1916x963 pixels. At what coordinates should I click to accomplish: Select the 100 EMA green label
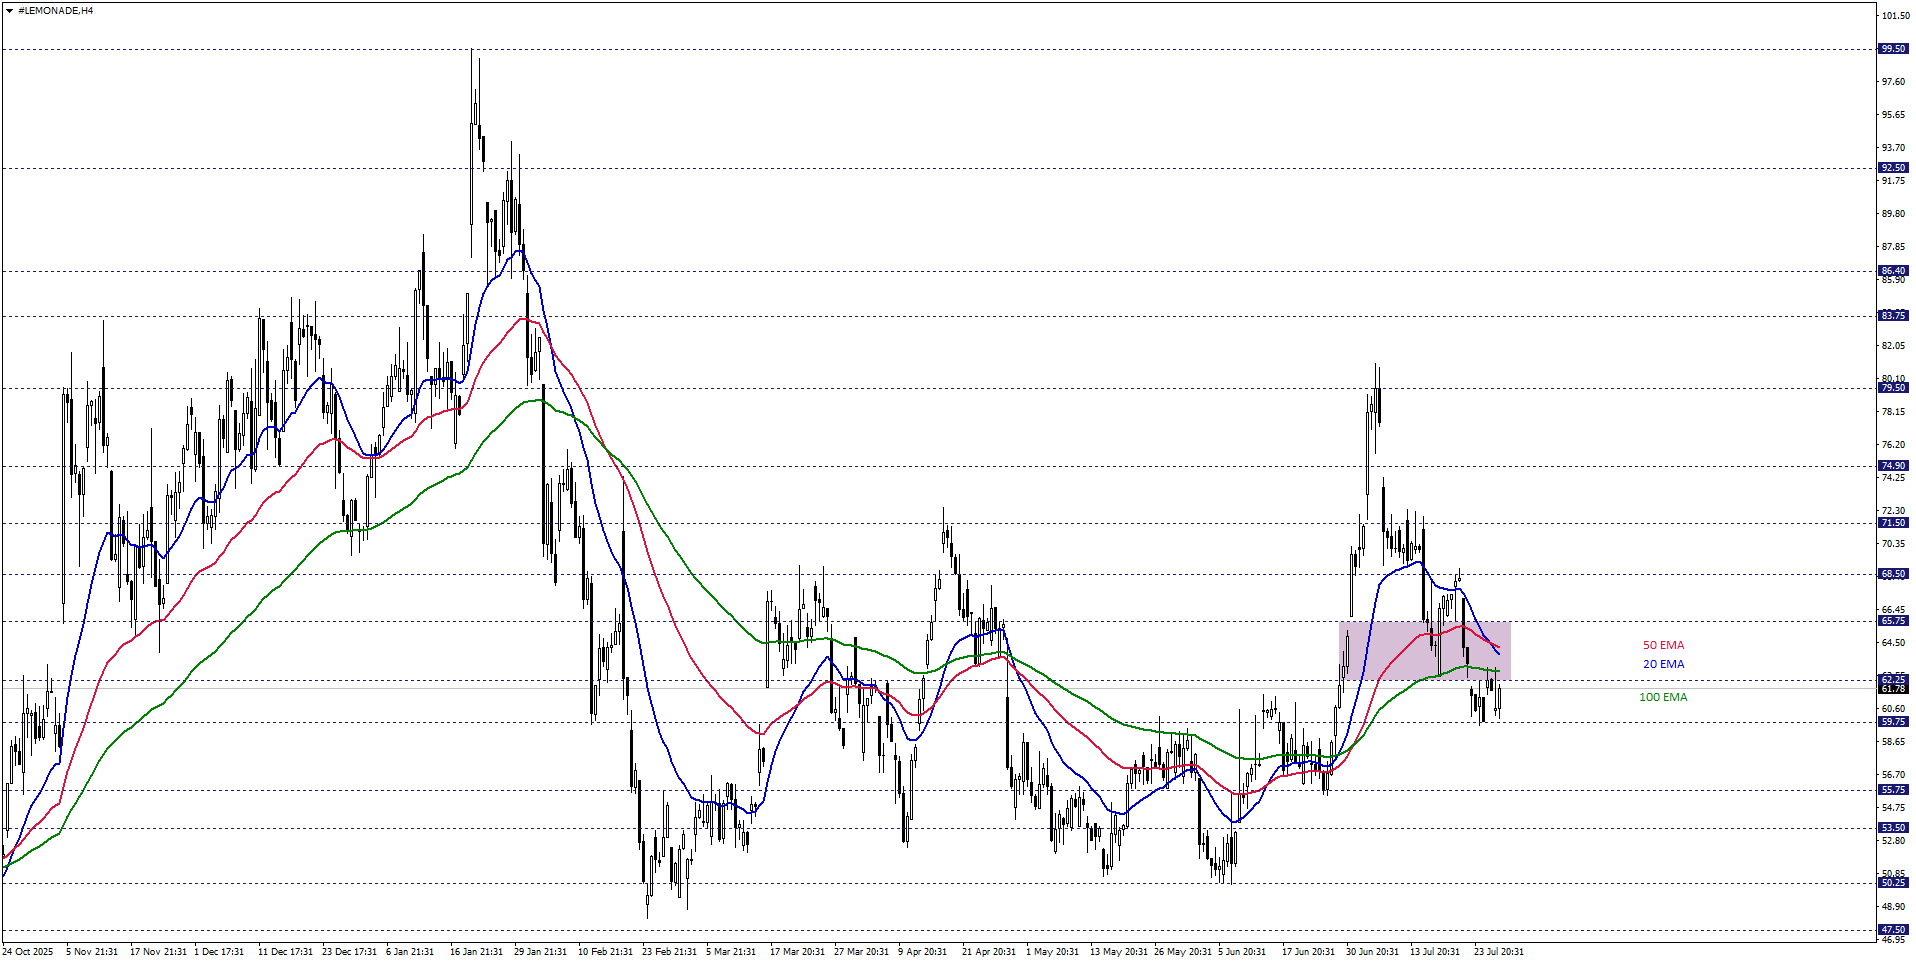coord(1662,697)
